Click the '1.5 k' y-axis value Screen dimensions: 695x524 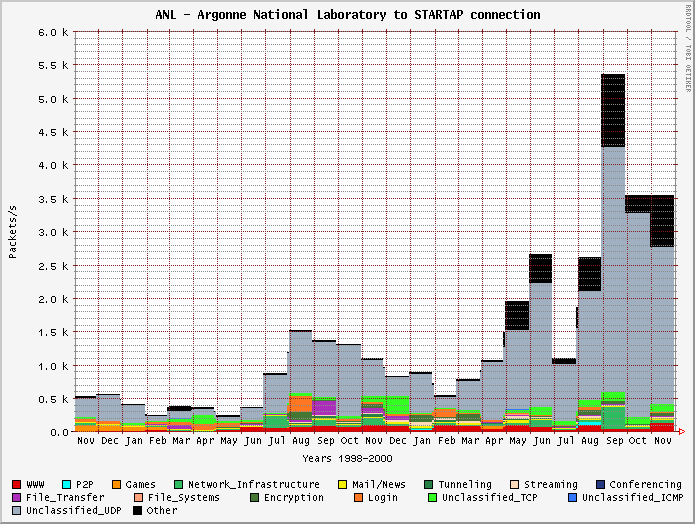[53, 333]
